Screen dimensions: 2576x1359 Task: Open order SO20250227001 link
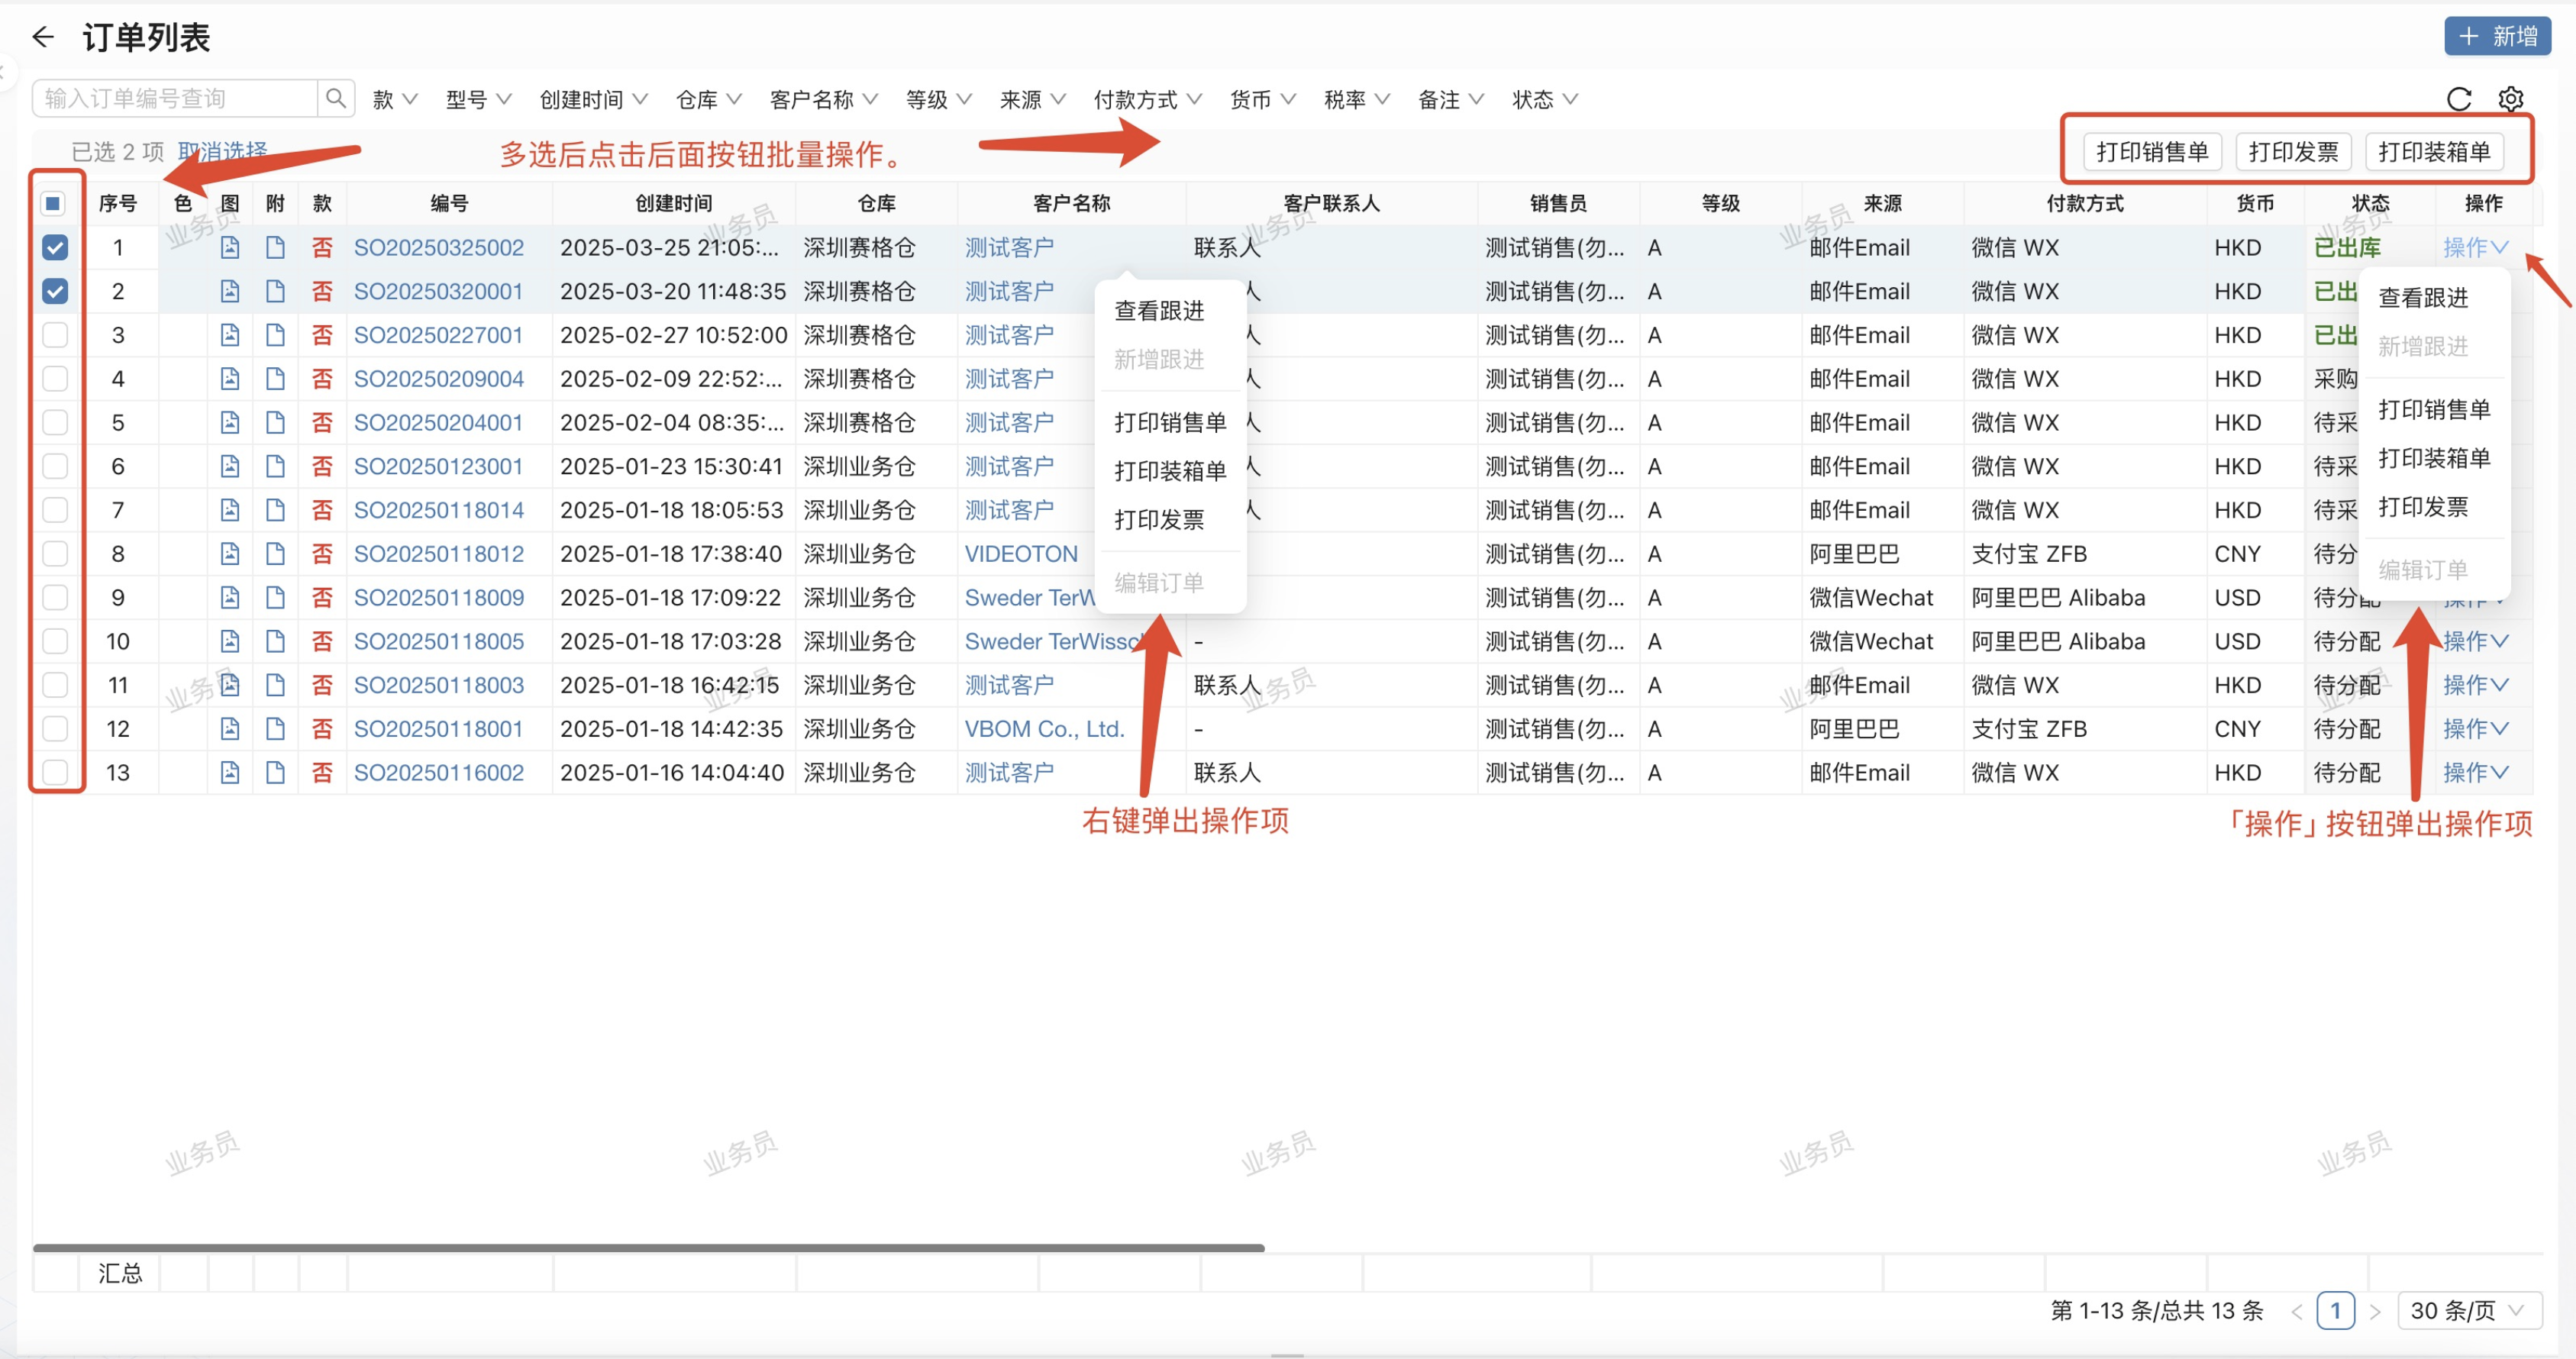(x=440, y=335)
